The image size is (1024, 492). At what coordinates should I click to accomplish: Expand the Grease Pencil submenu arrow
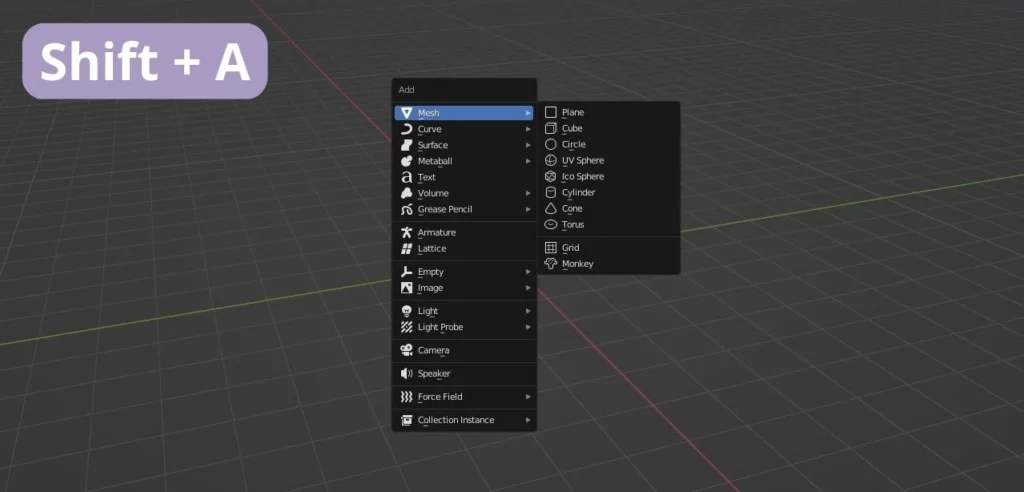[x=528, y=210]
